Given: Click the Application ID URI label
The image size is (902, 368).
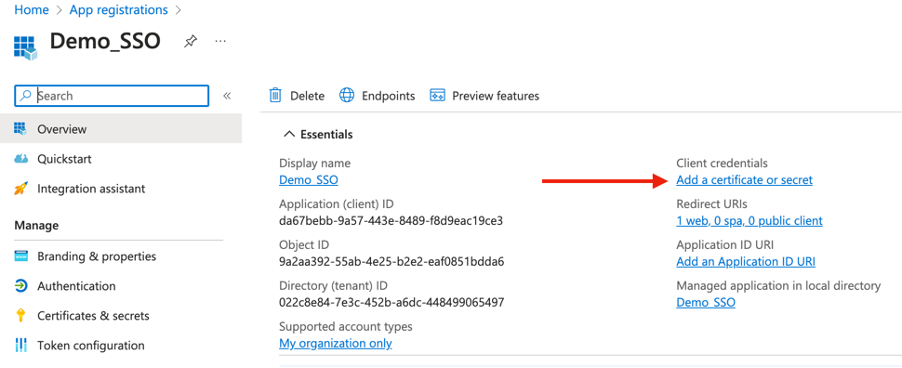Looking at the screenshot, I should click(x=725, y=245).
